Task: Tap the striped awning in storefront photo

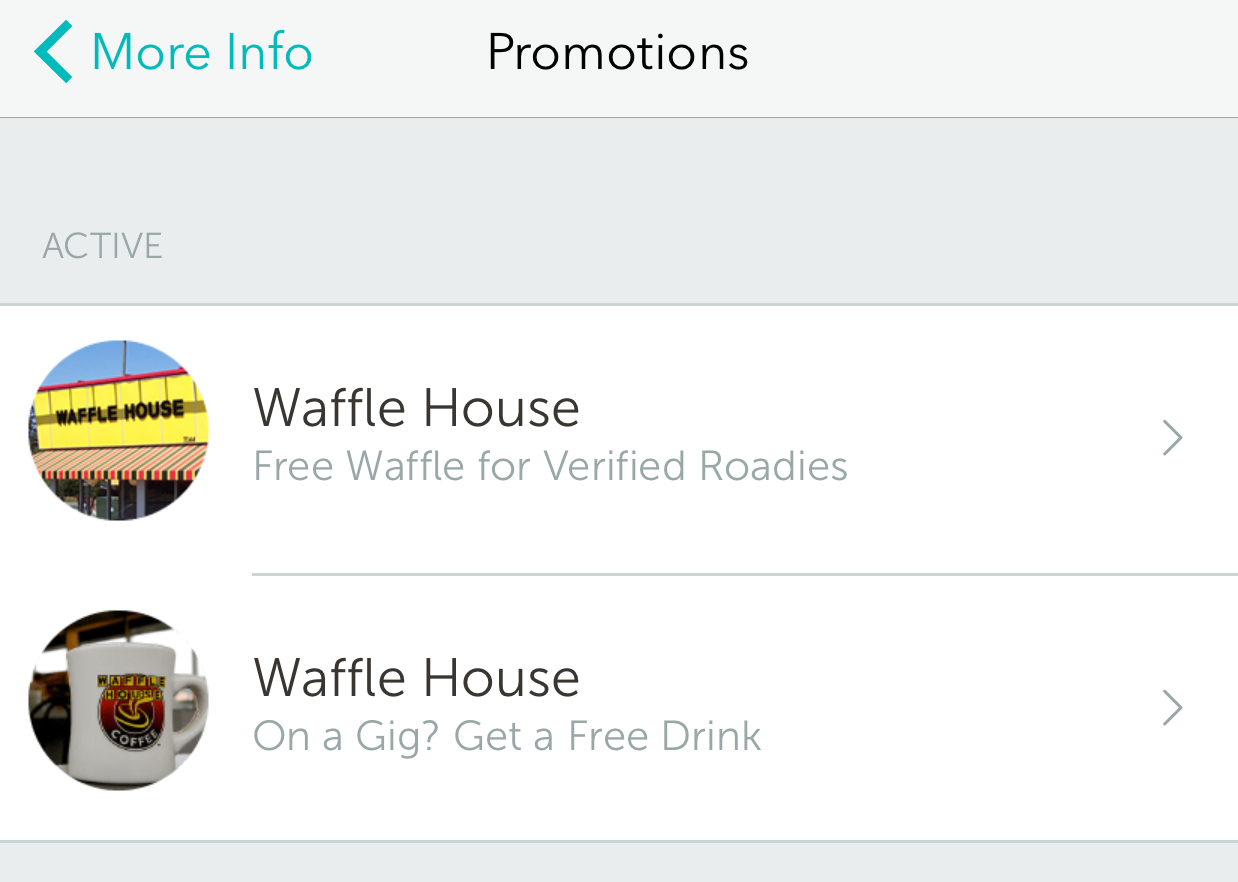Action: 118,462
